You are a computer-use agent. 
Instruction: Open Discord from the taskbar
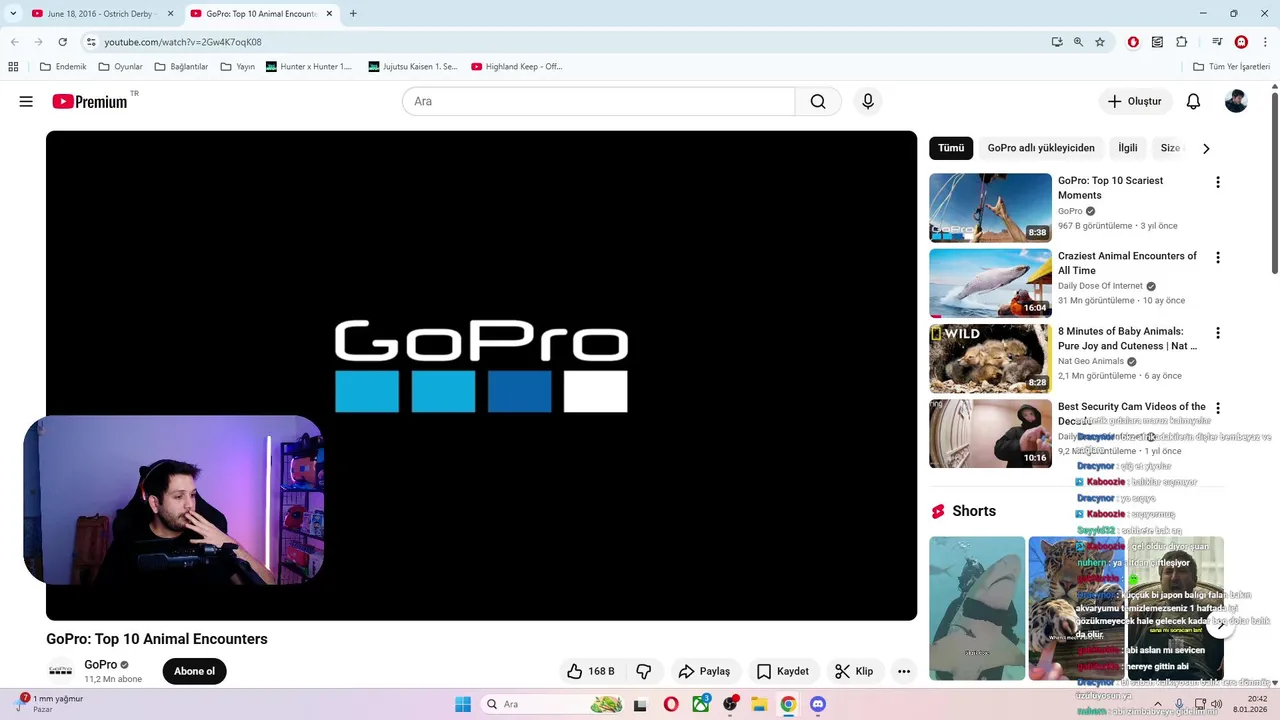pos(818,704)
